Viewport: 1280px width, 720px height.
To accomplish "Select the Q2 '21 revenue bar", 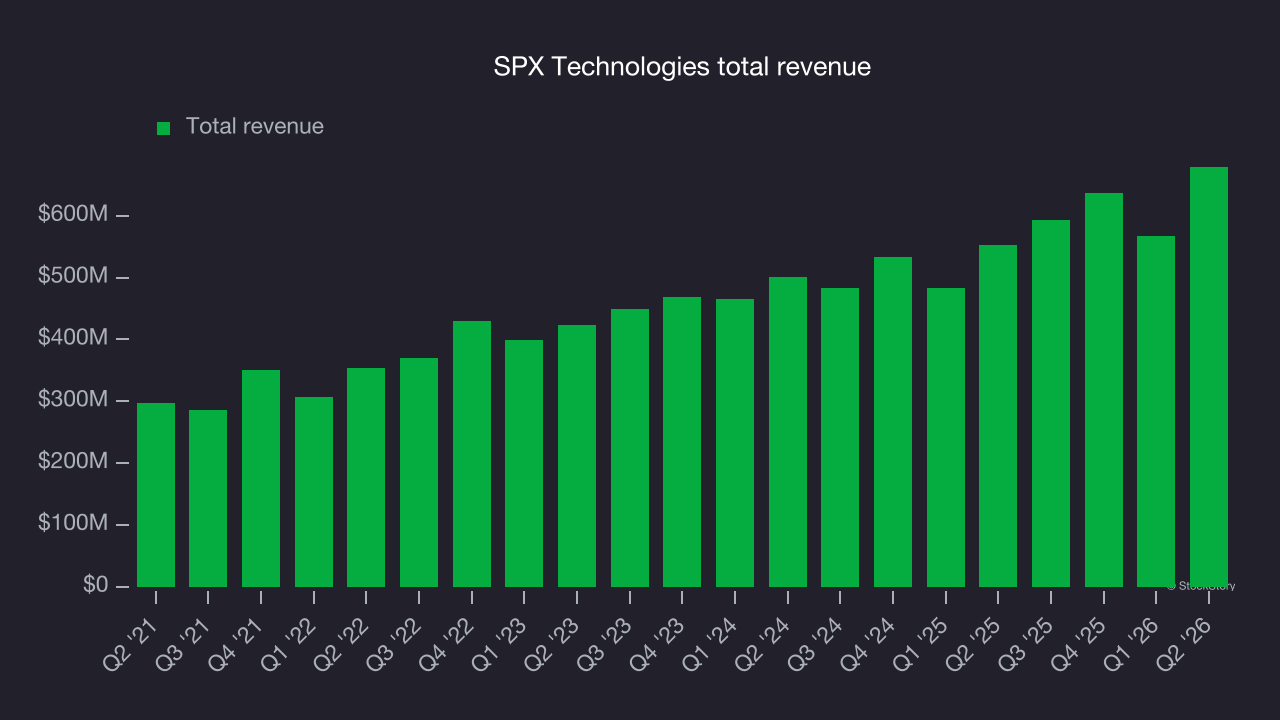I will [x=156, y=495].
